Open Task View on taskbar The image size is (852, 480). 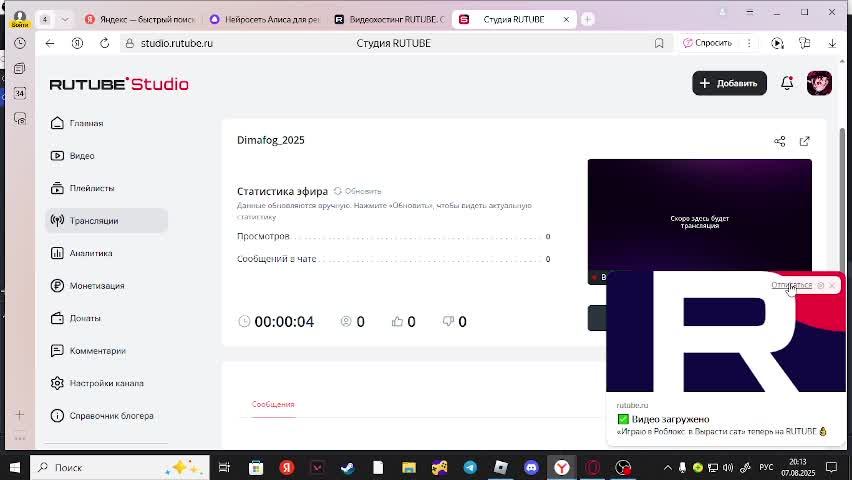(224, 467)
